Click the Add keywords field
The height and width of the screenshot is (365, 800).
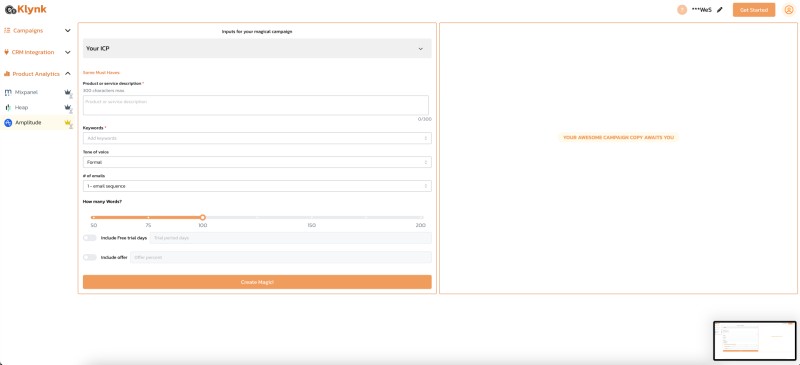click(x=257, y=138)
